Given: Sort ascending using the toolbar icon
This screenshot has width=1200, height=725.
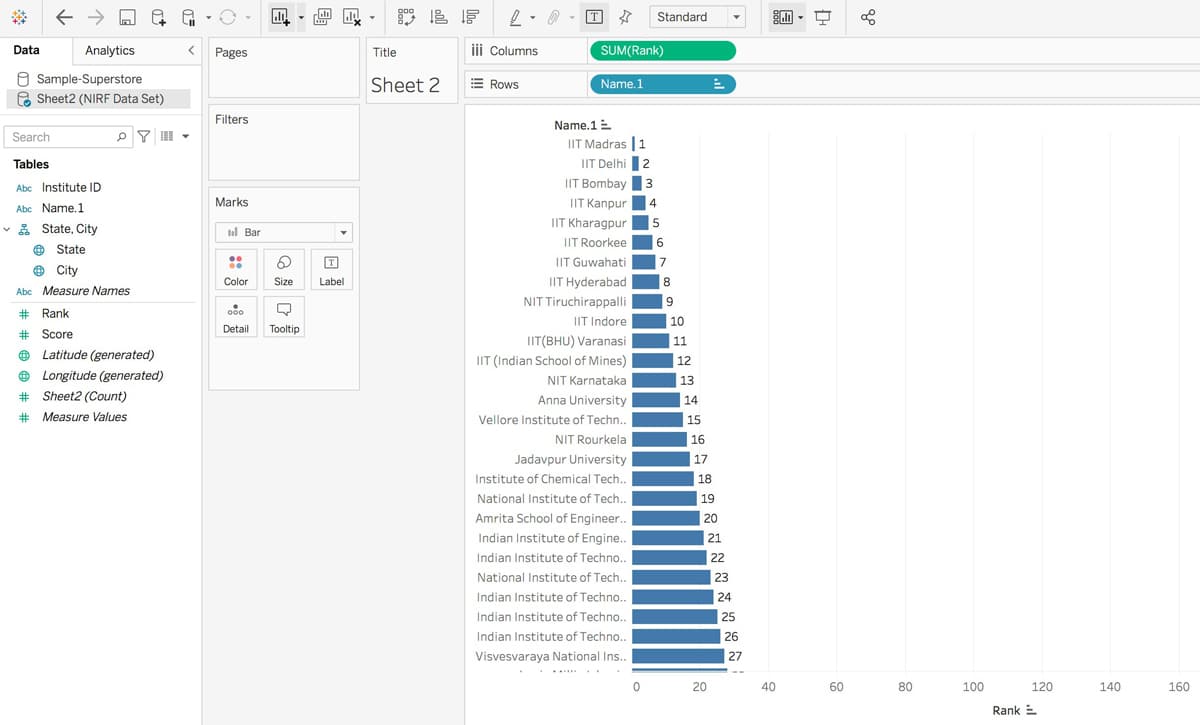Looking at the screenshot, I should click(x=438, y=17).
